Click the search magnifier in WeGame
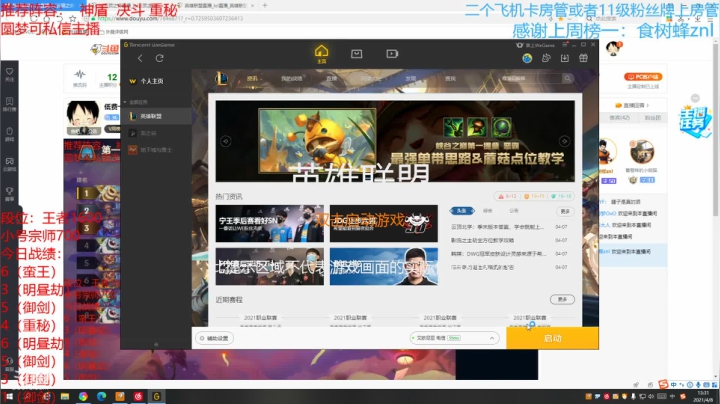This screenshot has height=404, width=720. tap(568, 79)
